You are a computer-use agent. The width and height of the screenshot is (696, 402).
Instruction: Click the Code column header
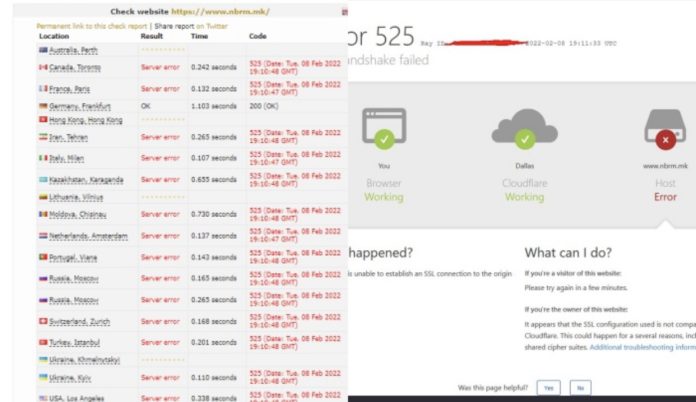pyautogui.click(x=257, y=35)
